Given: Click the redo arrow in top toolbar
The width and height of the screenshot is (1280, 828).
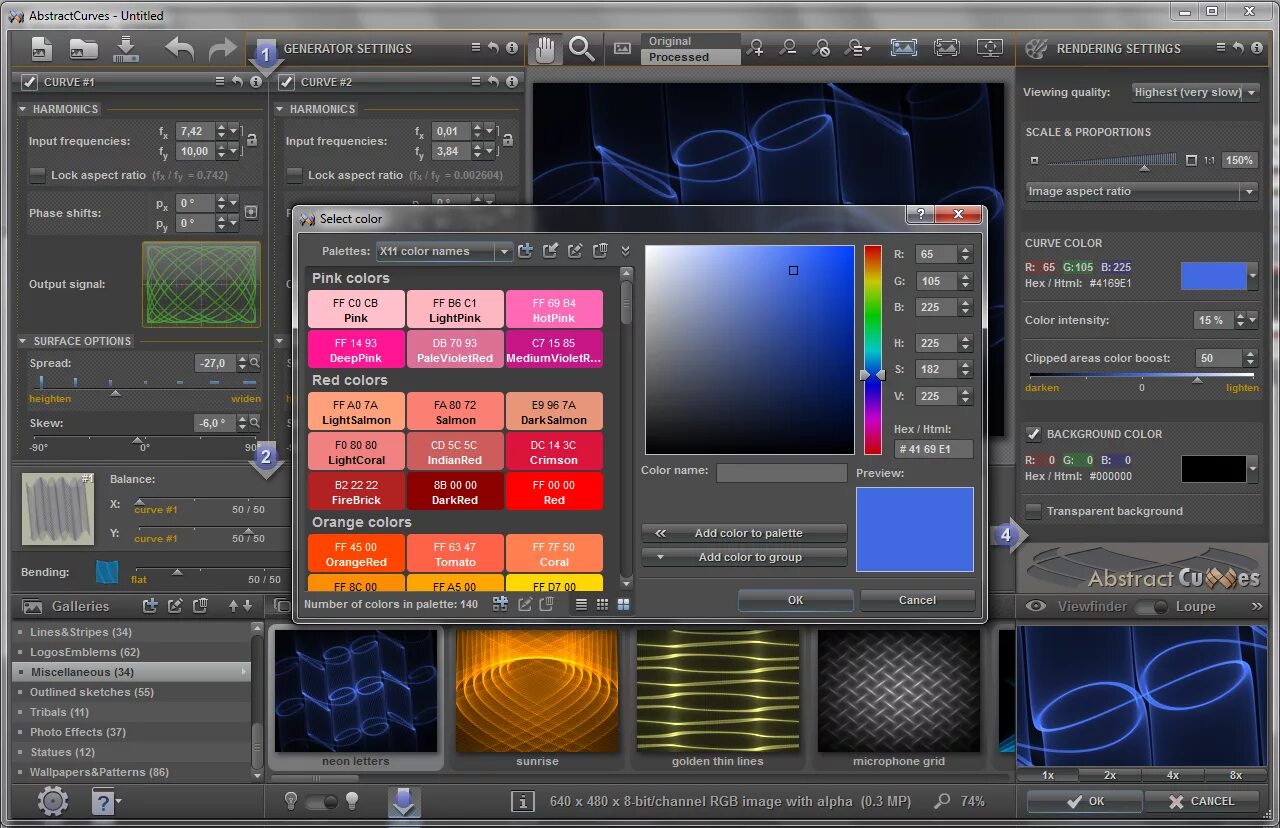Looking at the screenshot, I should [x=221, y=48].
